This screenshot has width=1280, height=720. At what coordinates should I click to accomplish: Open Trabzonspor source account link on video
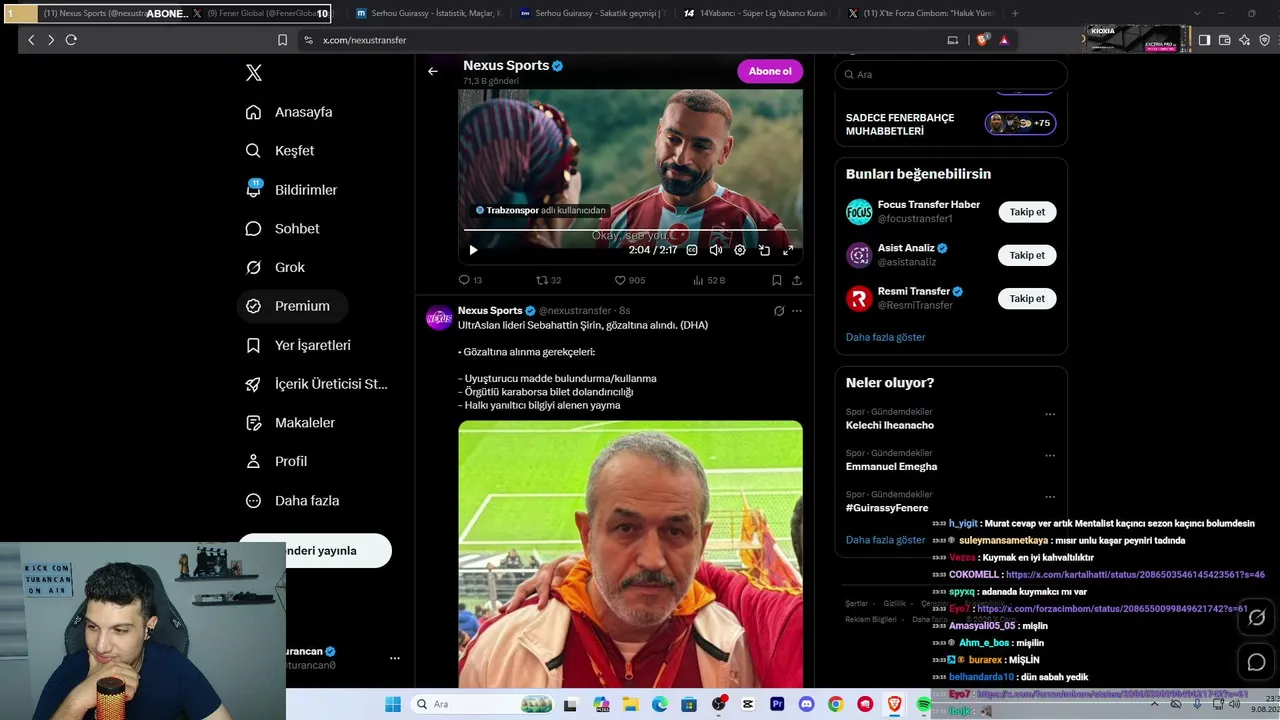pyautogui.click(x=541, y=210)
